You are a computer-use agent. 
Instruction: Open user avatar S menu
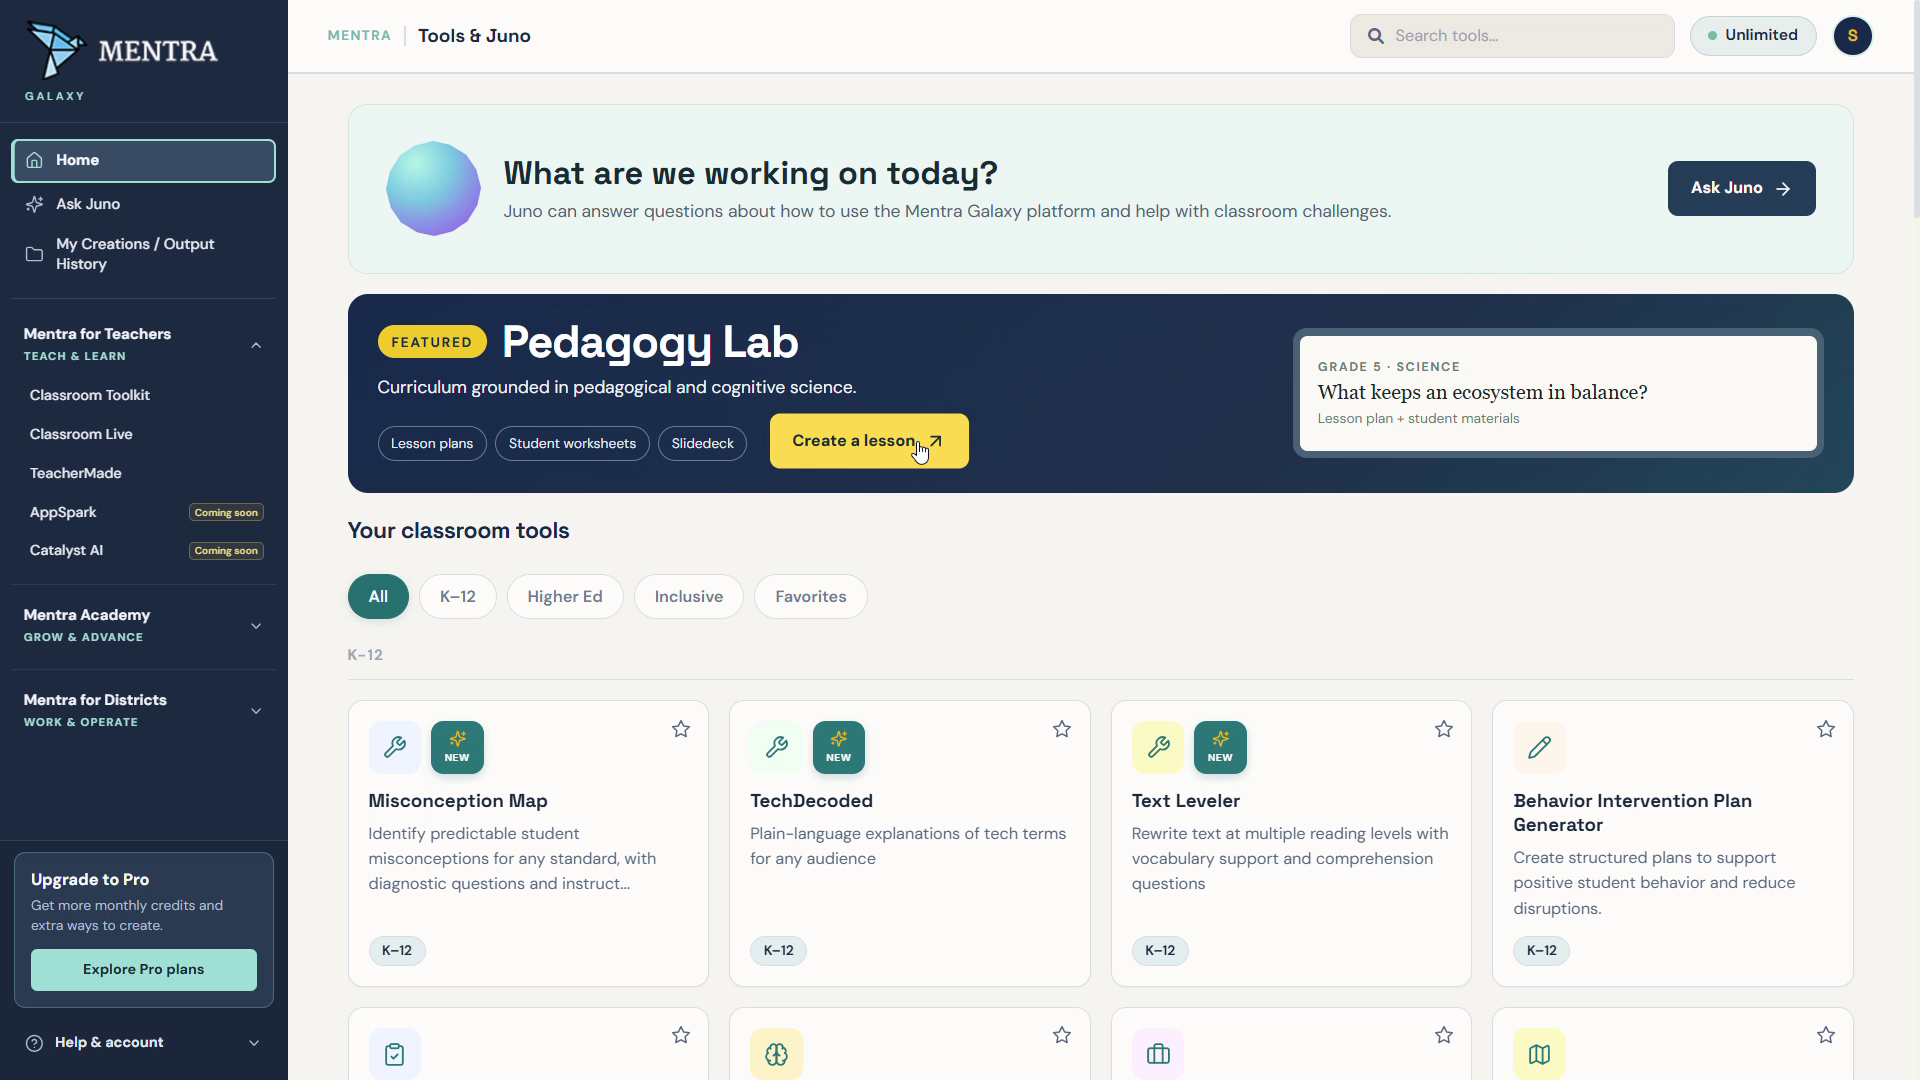tap(1852, 36)
